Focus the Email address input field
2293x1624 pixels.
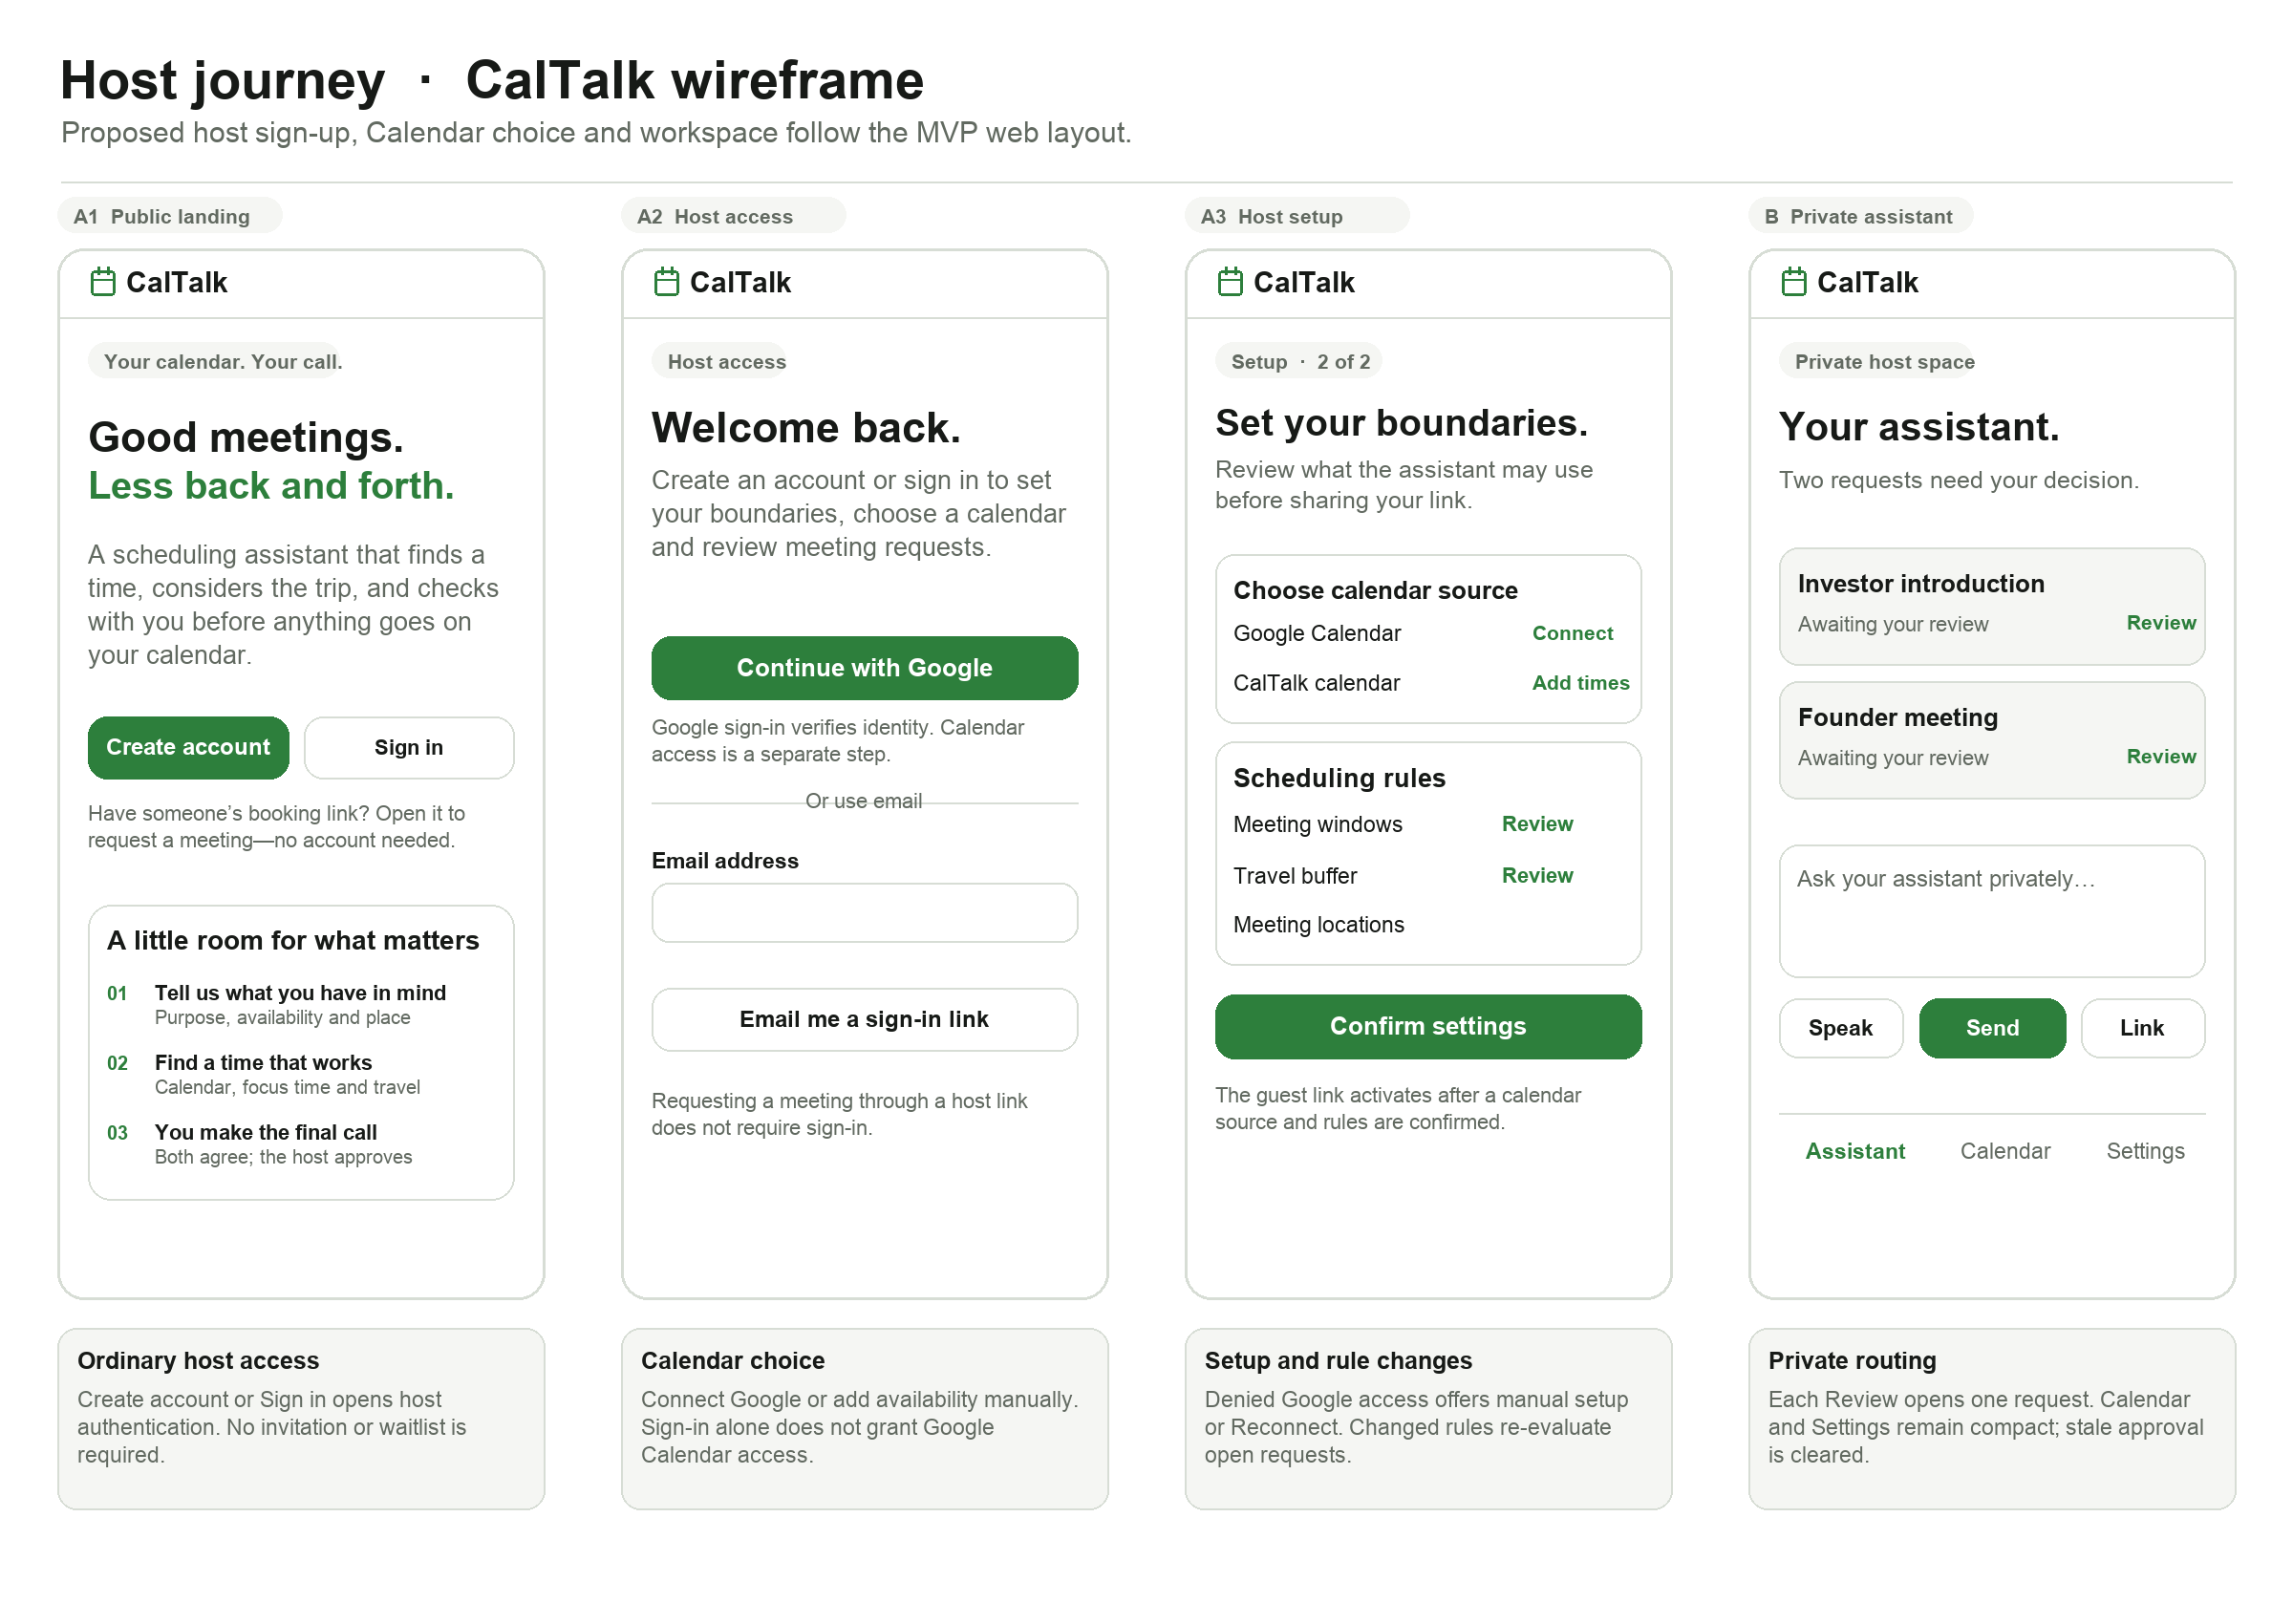pyautogui.click(x=864, y=912)
